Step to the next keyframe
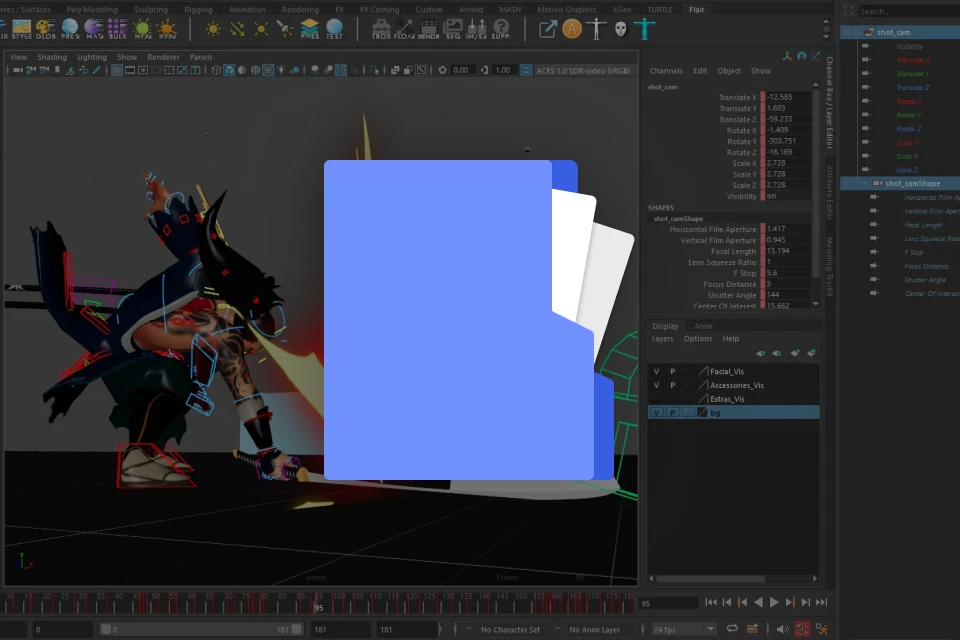 (790, 602)
